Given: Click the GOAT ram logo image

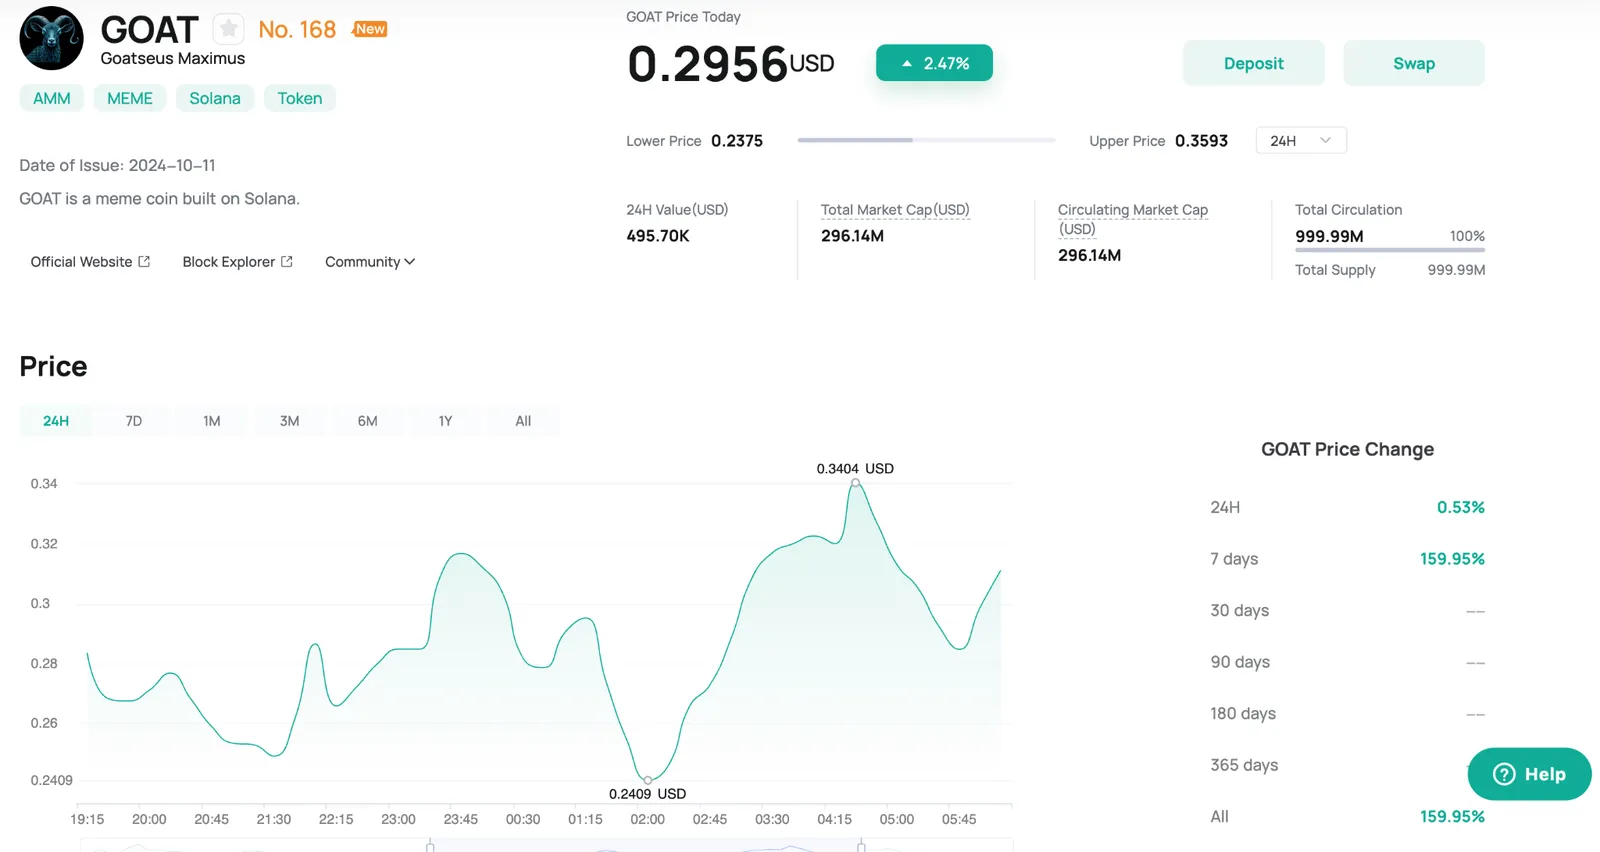Looking at the screenshot, I should click(52, 38).
